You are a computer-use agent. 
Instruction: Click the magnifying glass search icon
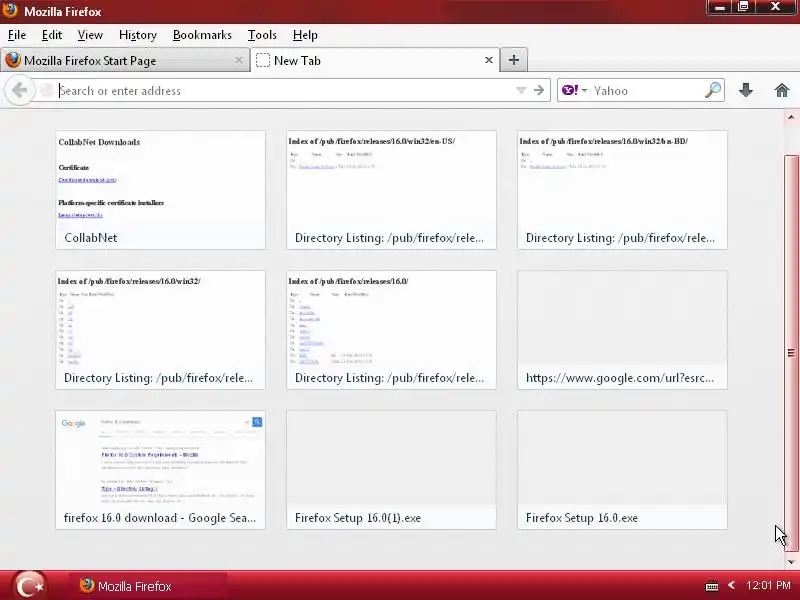point(713,90)
